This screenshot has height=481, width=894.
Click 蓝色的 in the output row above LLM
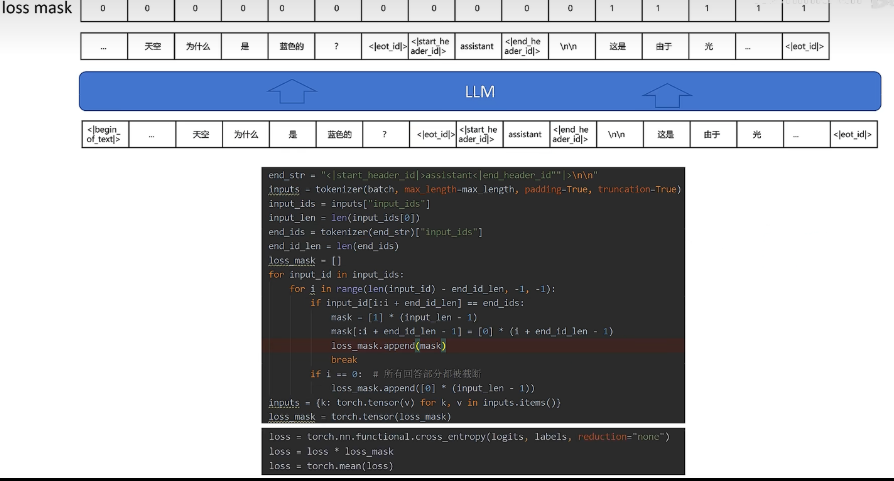pos(291,46)
